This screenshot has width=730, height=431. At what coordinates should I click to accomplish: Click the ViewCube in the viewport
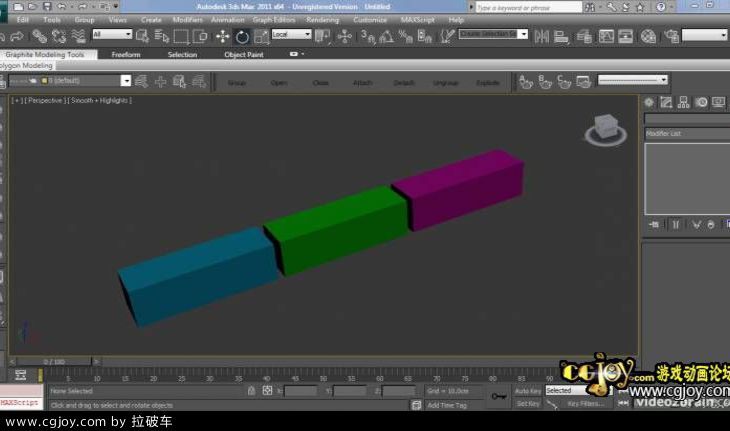tap(604, 128)
